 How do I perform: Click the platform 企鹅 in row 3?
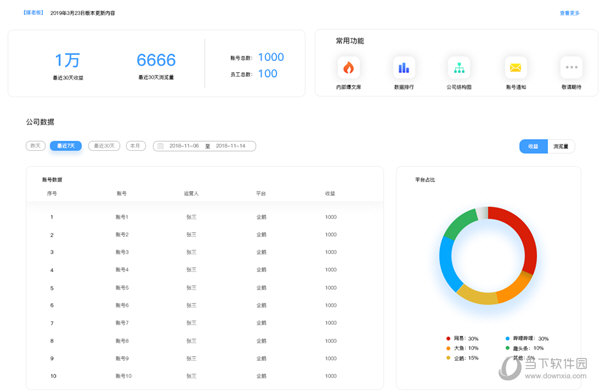(261, 252)
